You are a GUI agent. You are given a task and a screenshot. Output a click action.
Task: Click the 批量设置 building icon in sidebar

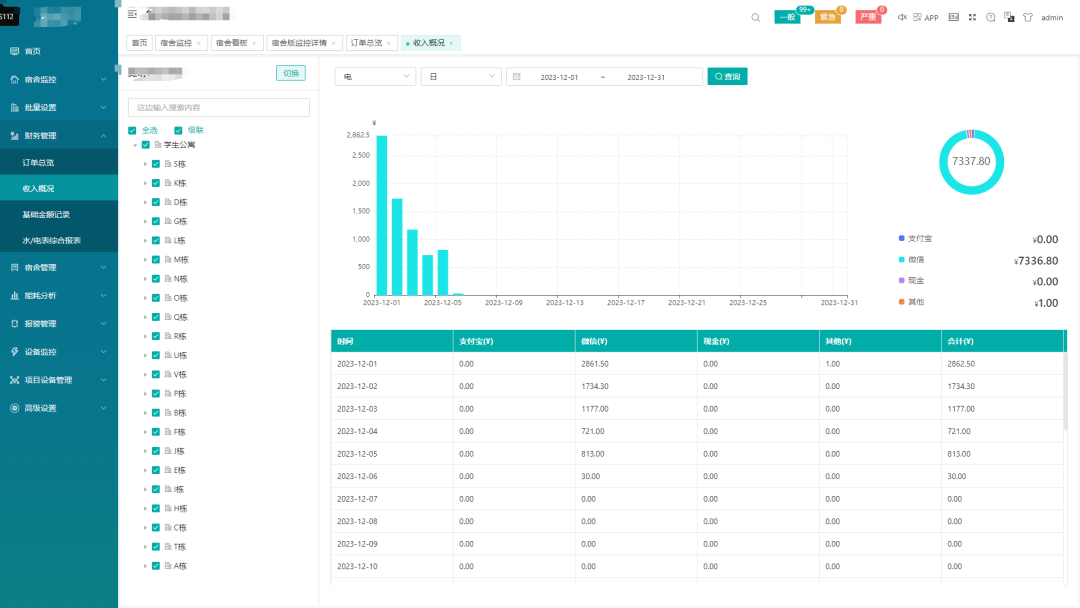pyautogui.click(x=14, y=107)
